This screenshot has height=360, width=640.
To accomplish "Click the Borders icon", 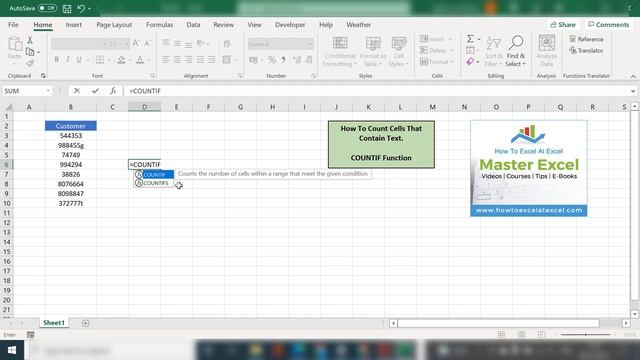I will (100, 60).
